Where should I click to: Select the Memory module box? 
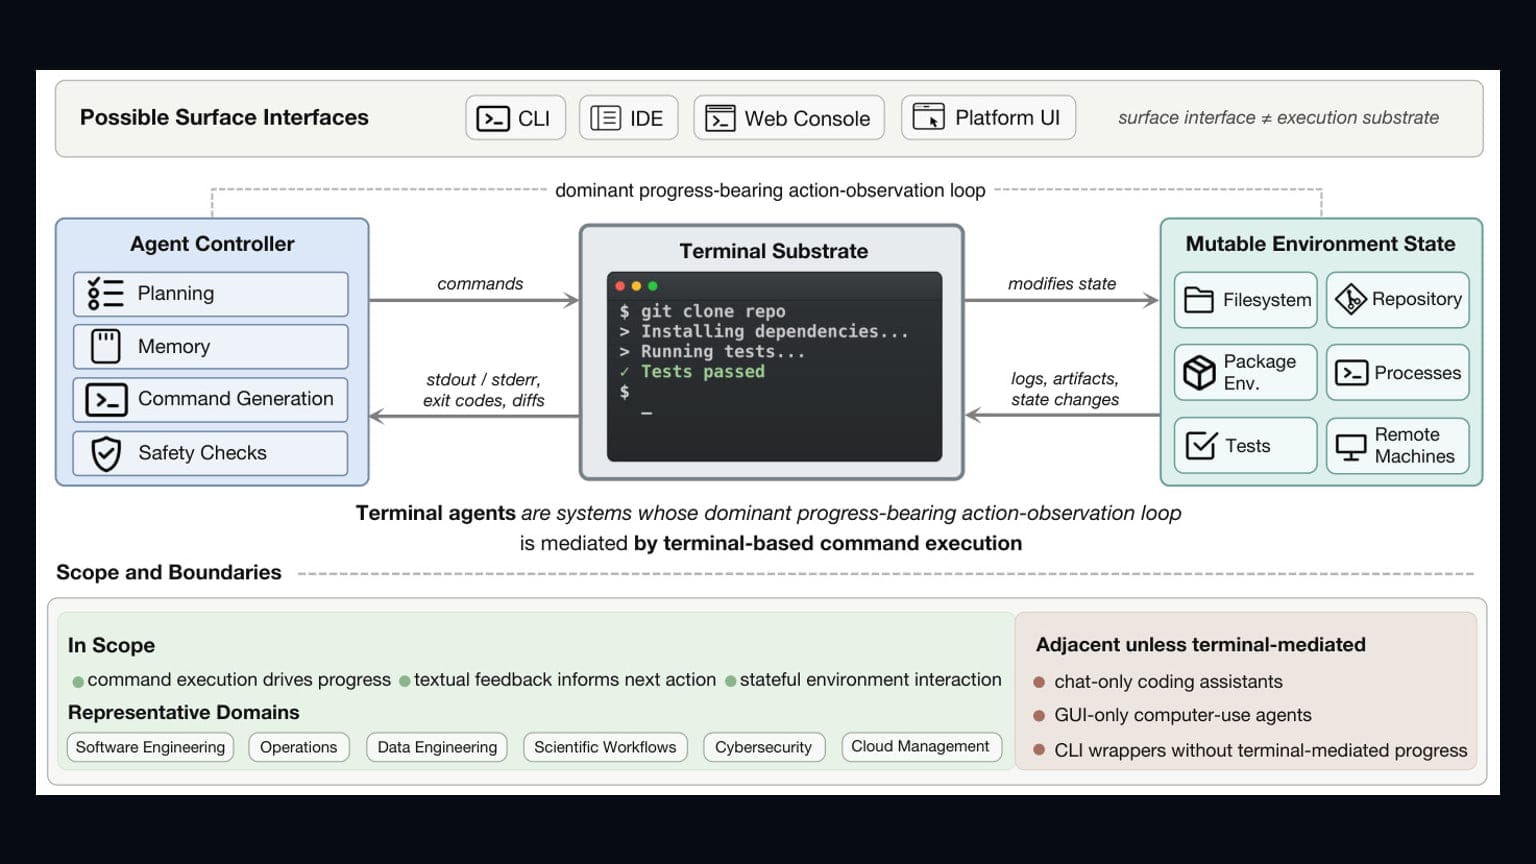[211, 346]
